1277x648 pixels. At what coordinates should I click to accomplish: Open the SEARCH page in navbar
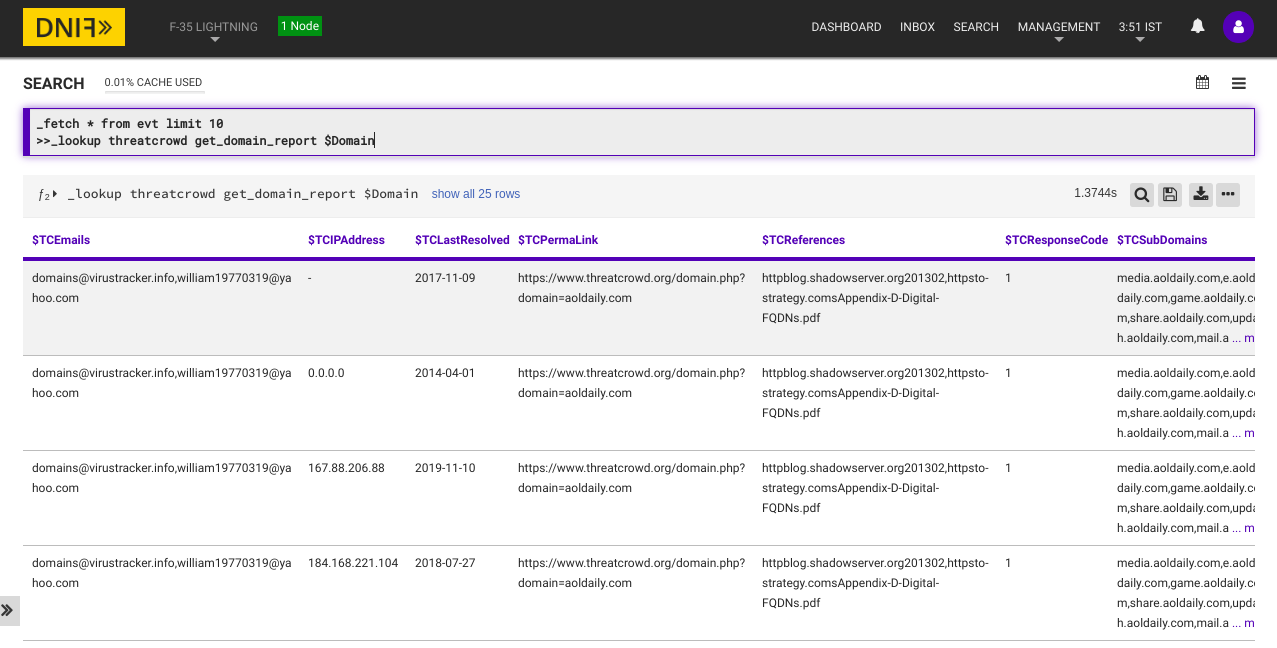click(976, 27)
